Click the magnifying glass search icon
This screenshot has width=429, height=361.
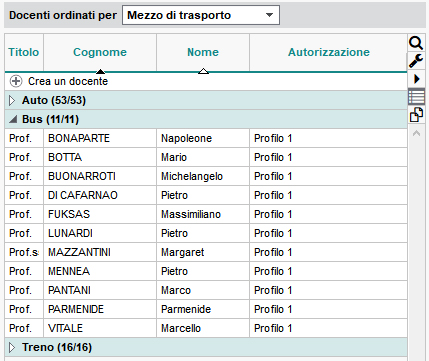click(x=416, y=43)
